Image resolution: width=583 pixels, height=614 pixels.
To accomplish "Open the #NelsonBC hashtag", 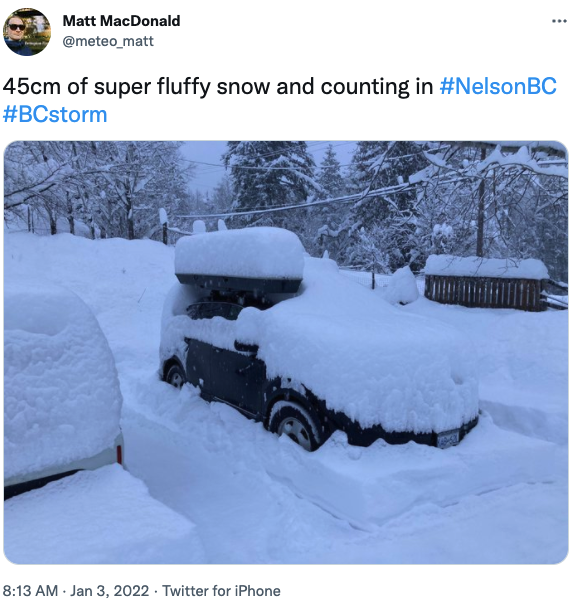I will [x=498, y=86].
